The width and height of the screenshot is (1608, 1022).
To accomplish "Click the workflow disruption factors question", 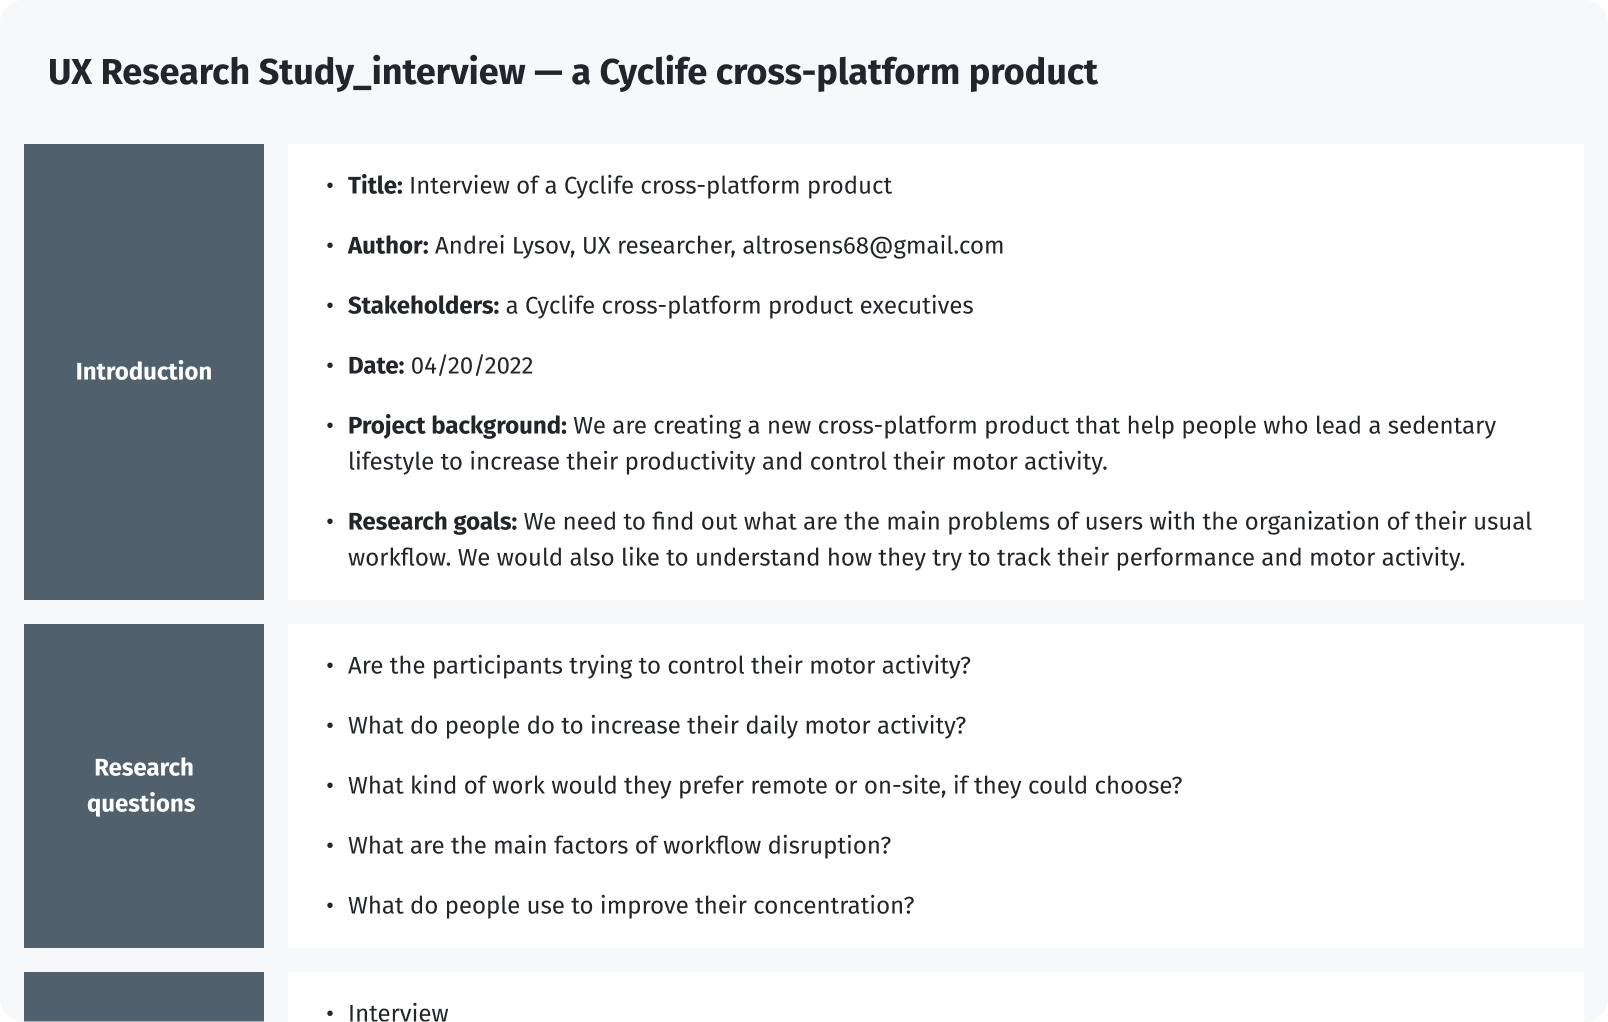I will [x=619, y=846].
